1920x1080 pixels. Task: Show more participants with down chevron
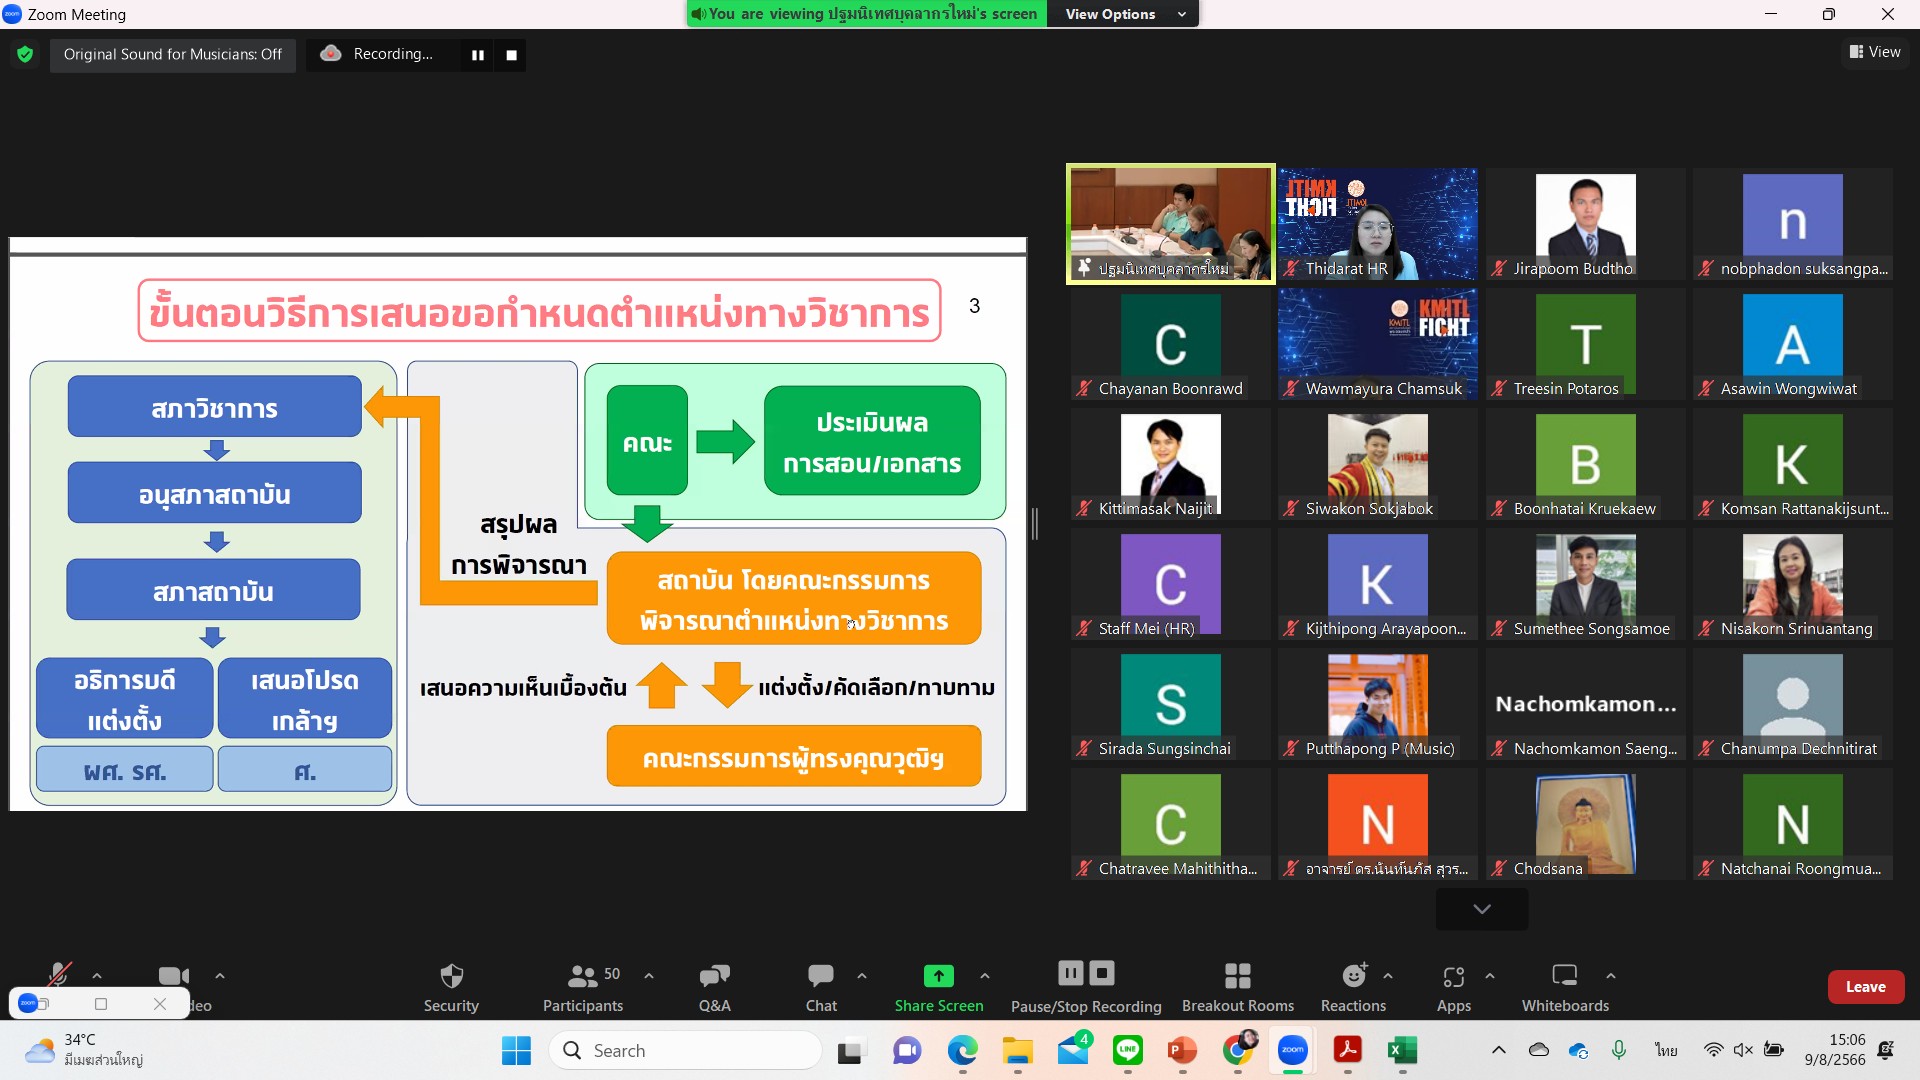pyautogui.click(x=1482, y=909)
